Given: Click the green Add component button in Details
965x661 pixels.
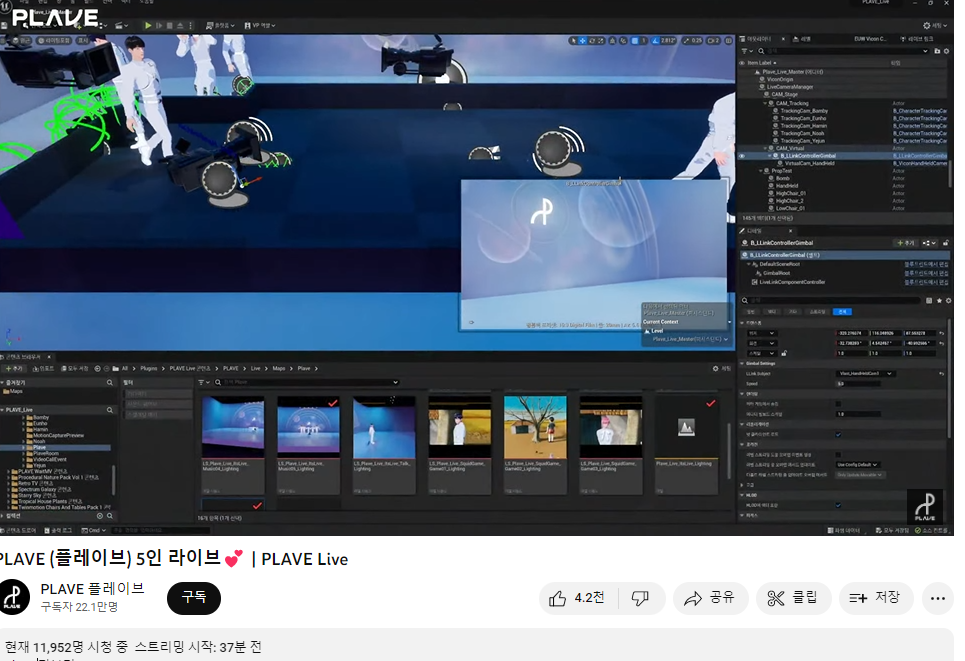Looking at the screenshot, I should [906, 243].
